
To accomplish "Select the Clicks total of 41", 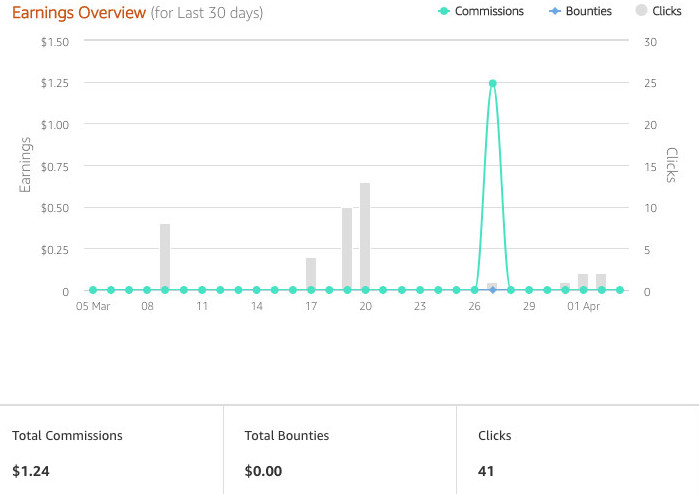I will click(x=488, y=471).
